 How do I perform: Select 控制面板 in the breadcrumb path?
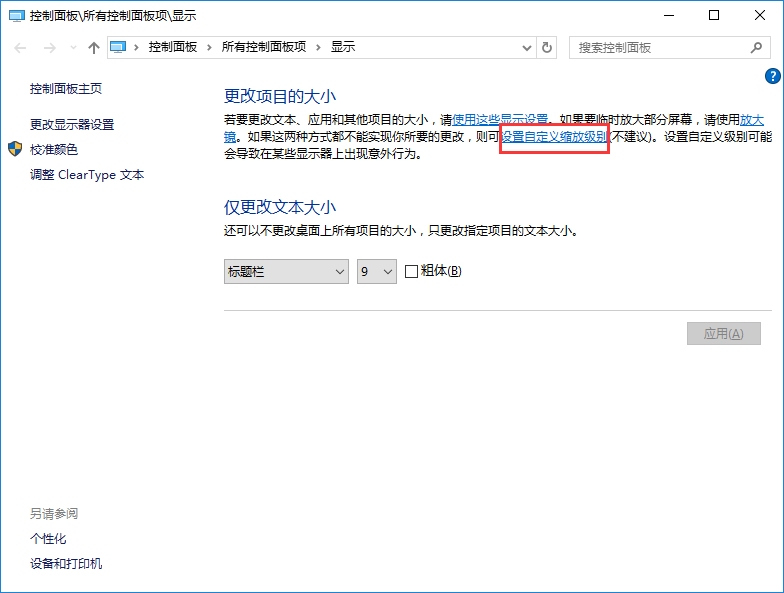173,47
